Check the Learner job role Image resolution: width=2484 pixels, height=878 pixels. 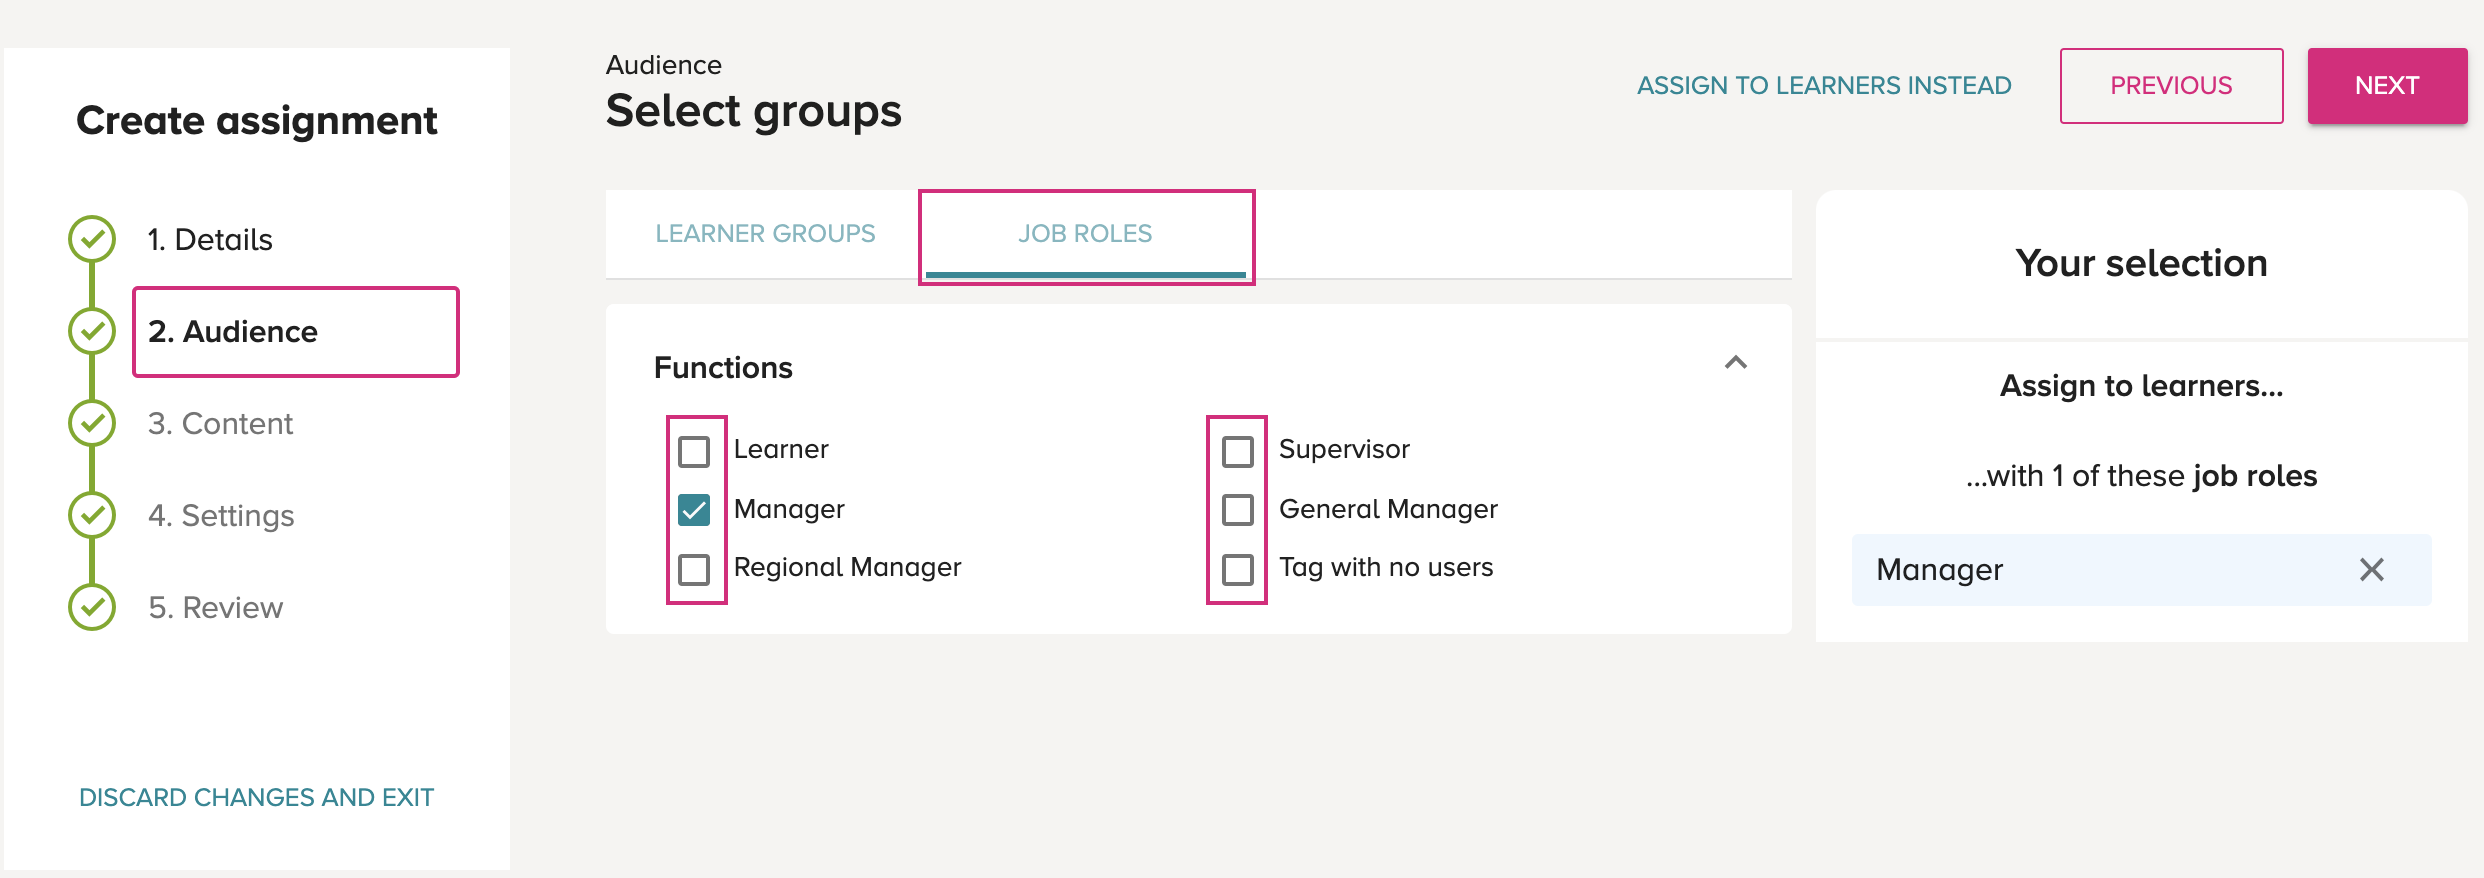click(x=694, y=451)
